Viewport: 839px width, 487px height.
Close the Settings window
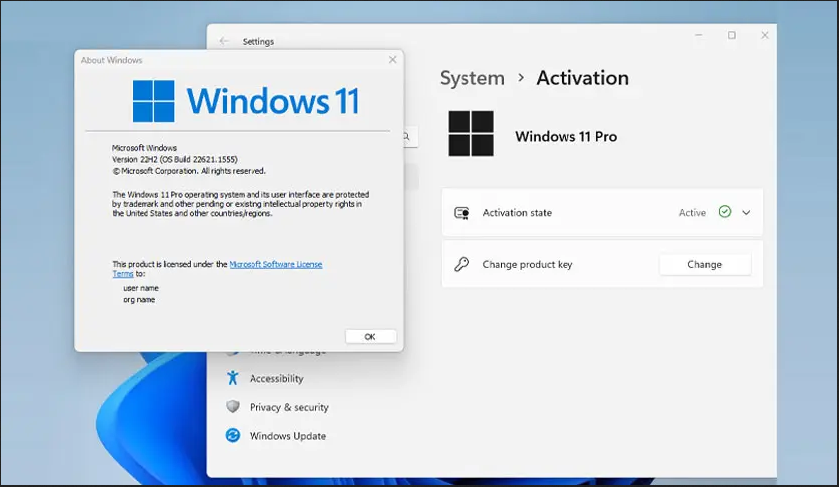click(765, 35)
